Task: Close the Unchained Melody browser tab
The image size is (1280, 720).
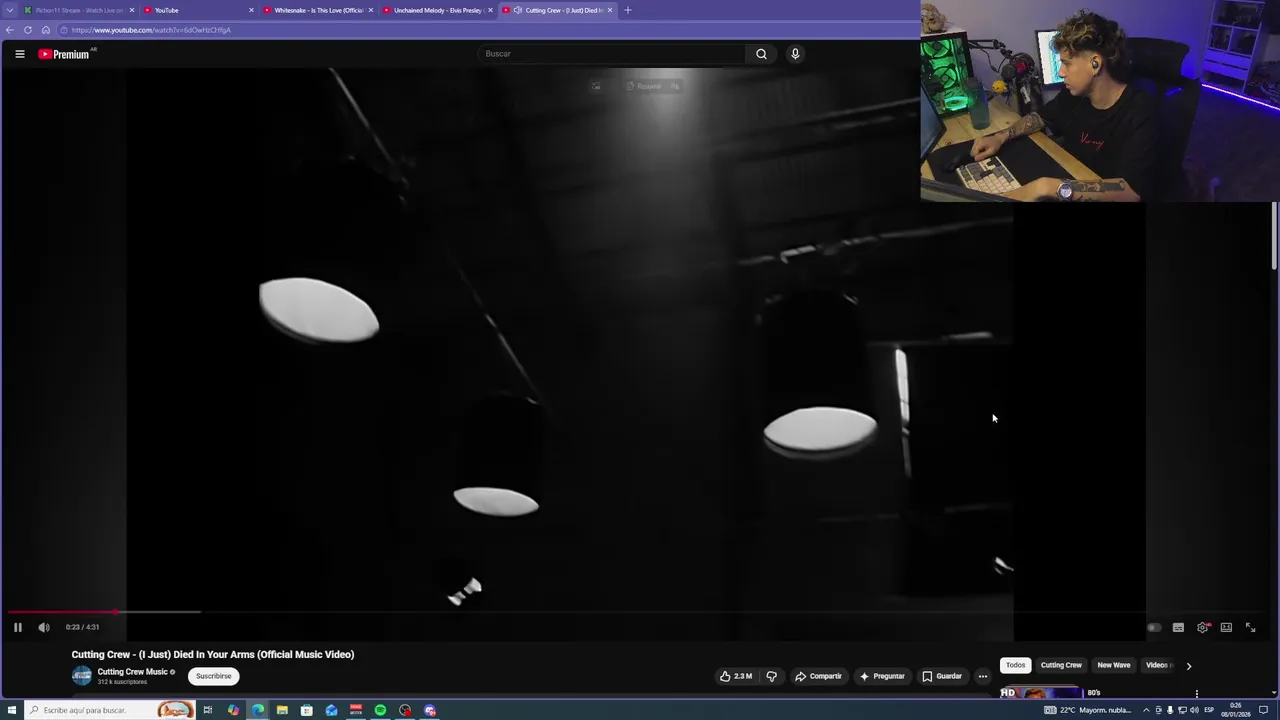Action: click(x=490, y=10)
